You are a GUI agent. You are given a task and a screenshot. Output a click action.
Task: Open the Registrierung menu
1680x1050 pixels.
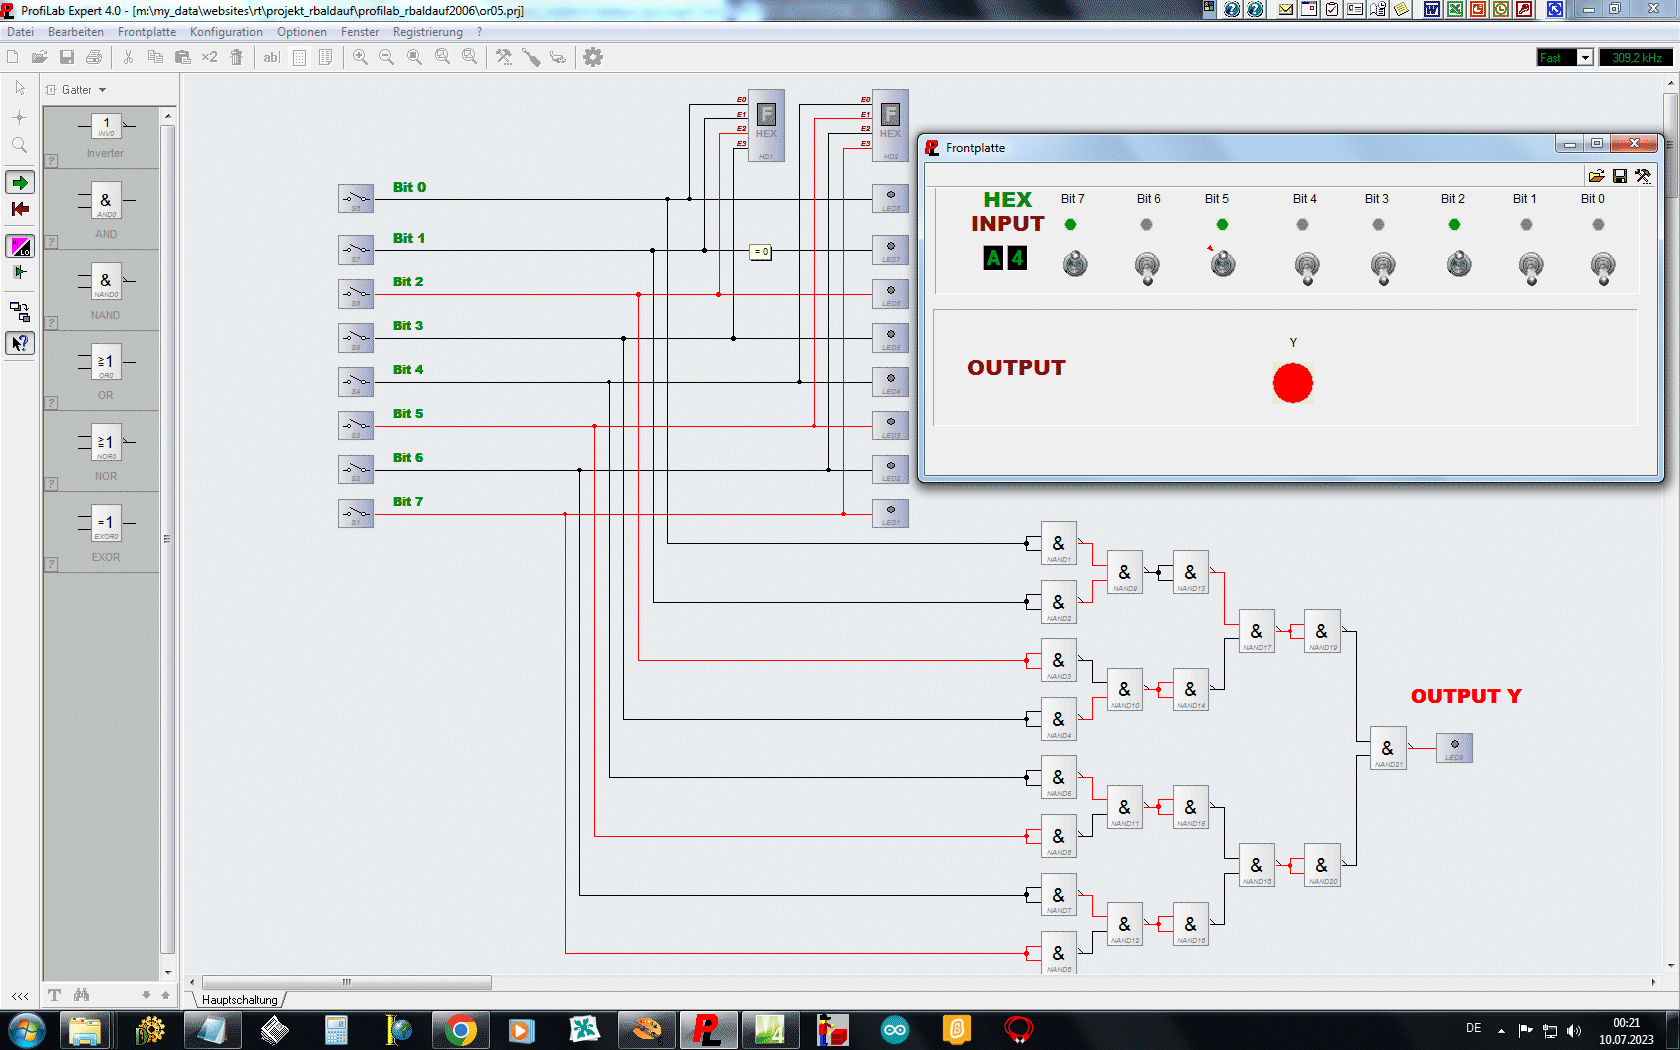point(428,32)
